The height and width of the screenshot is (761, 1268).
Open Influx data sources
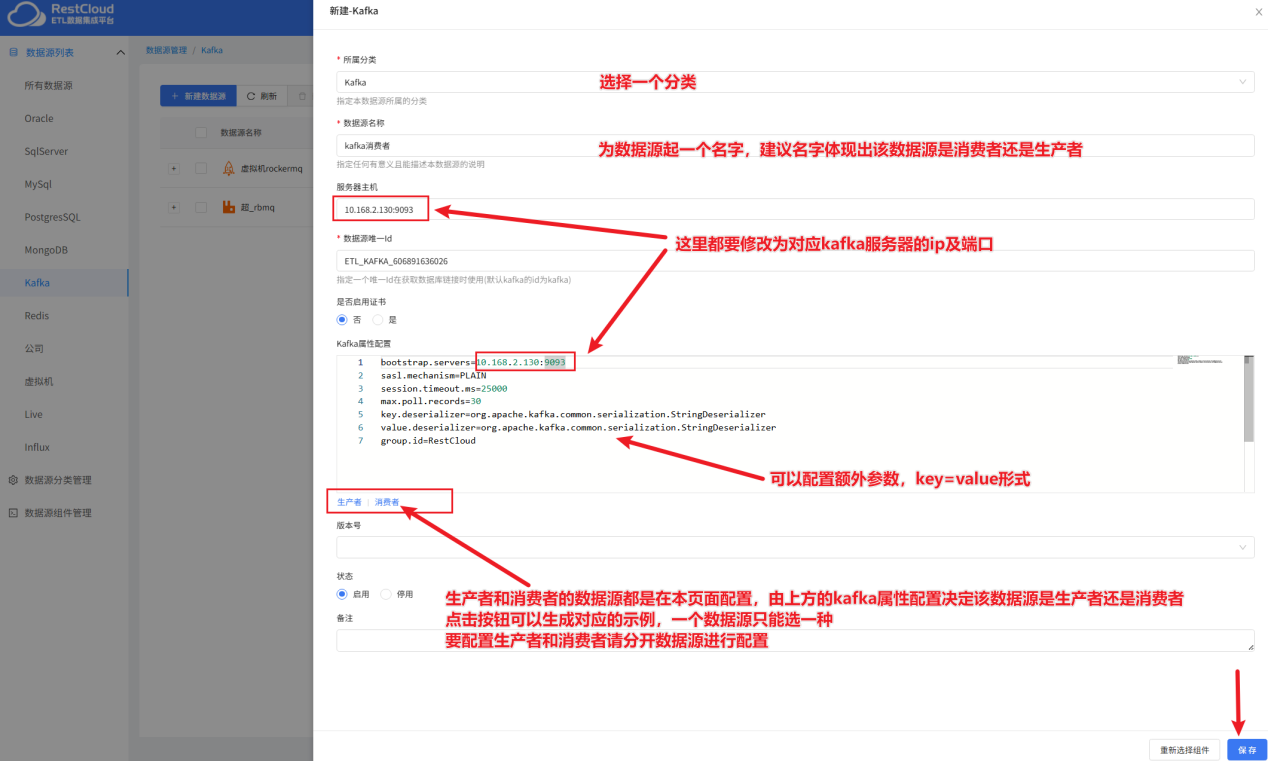click(x=37, y=447)
